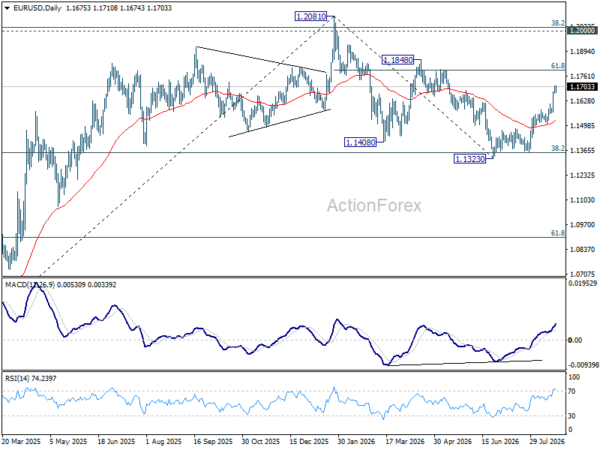Select the 1.20810 peak price label

point(311,16)
